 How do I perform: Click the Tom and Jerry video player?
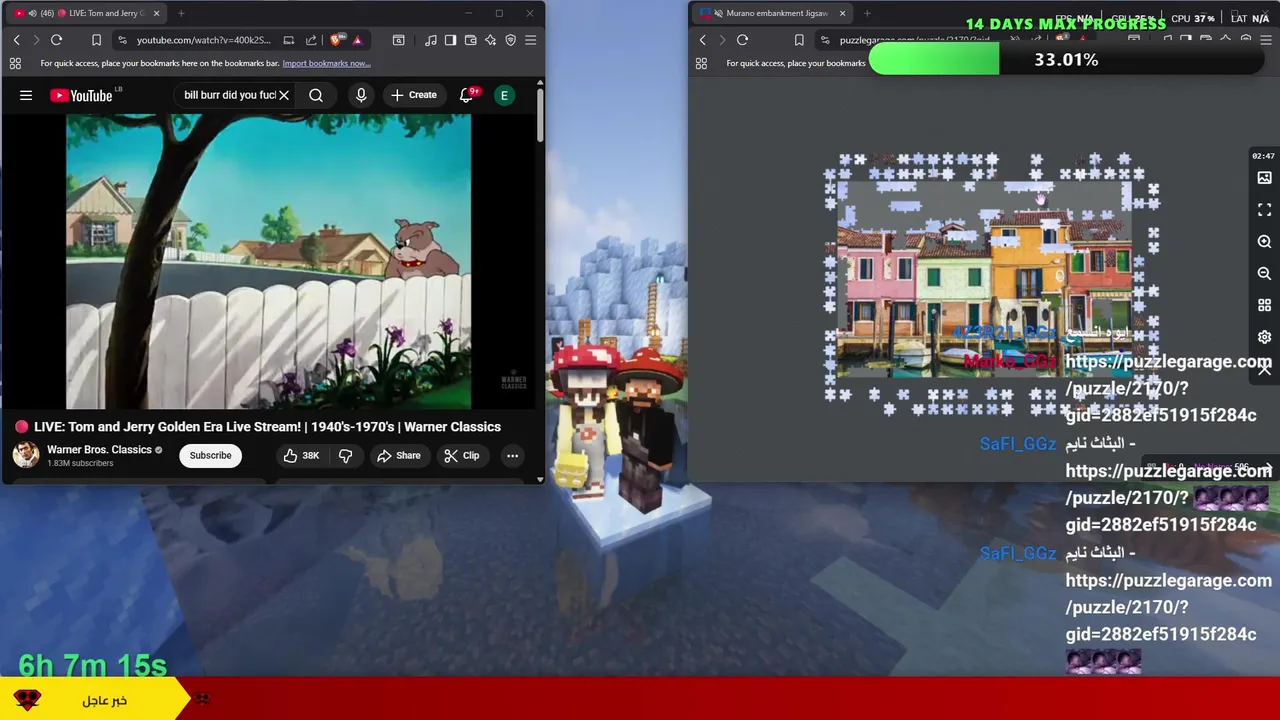268,262
